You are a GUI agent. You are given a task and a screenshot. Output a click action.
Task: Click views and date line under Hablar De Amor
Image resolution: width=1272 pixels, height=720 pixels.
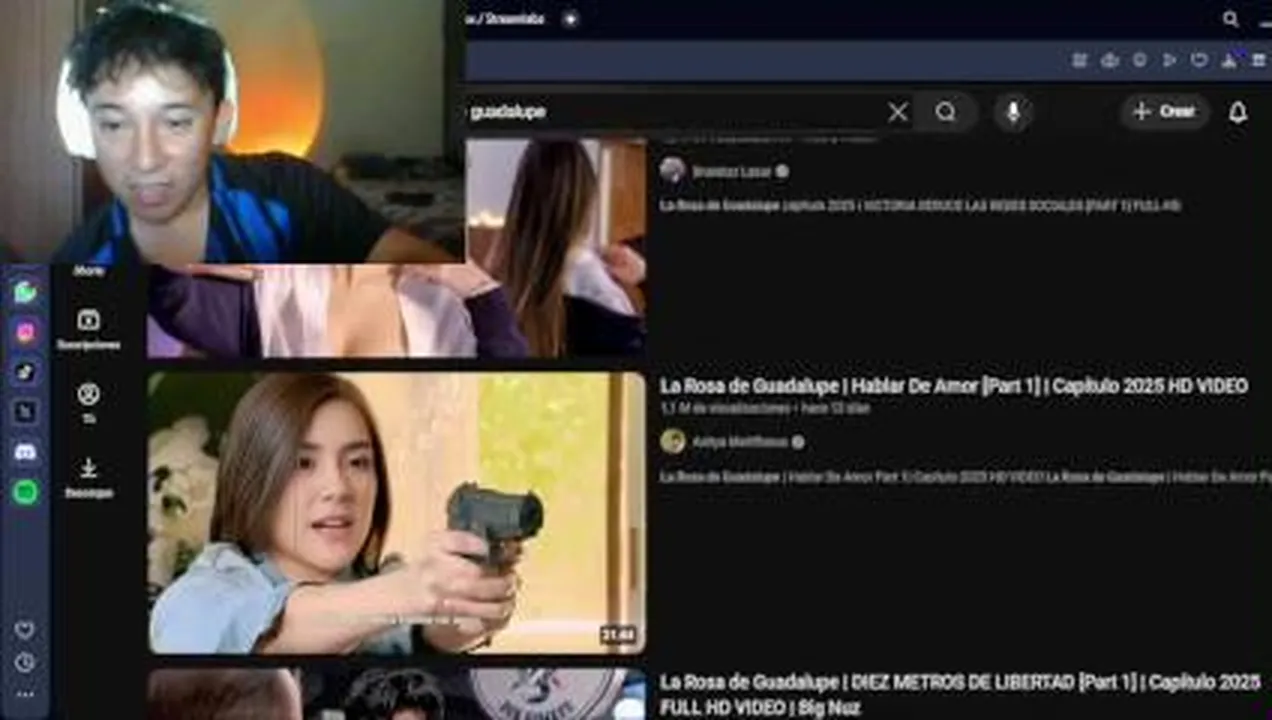765,409
